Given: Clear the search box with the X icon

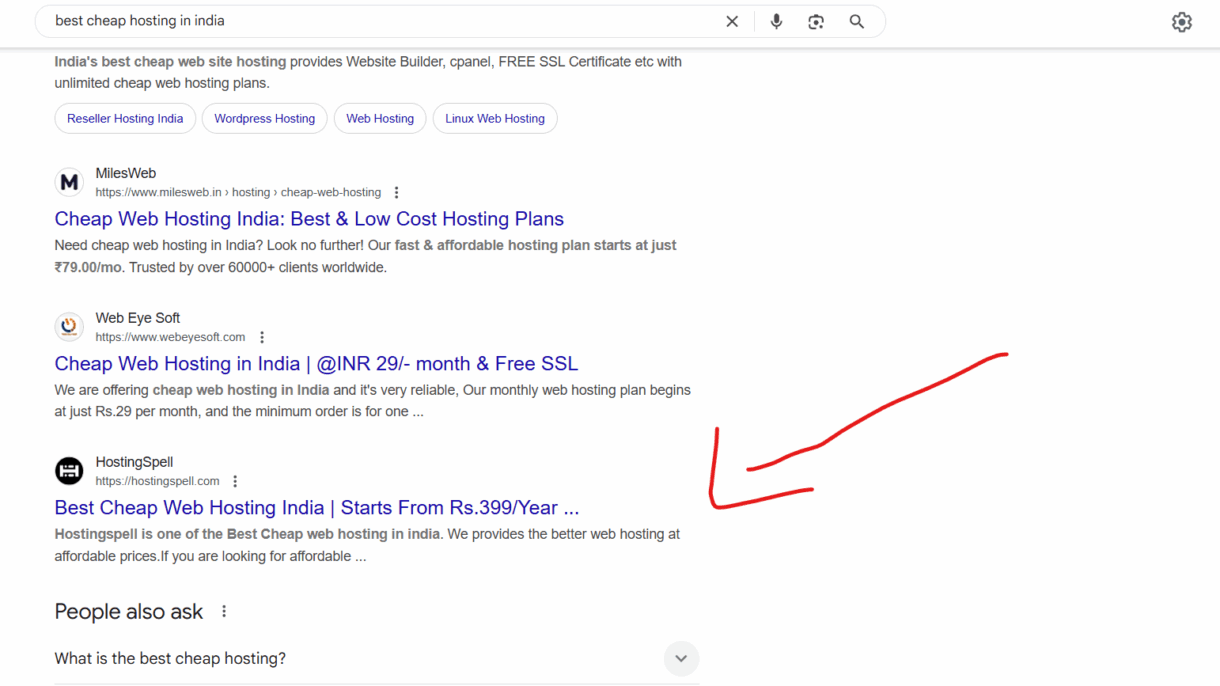Looking at the screenshot, I should tap(732, 21).
